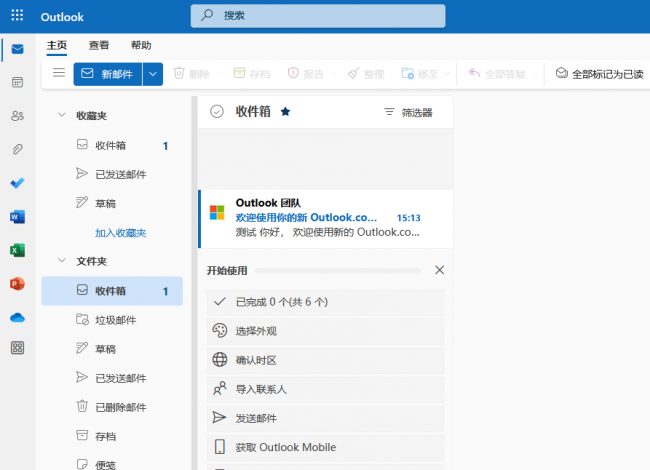Click the 加入收藏夹 link
Viewport: 650px width, 470px height.
(x=121, y=233)
